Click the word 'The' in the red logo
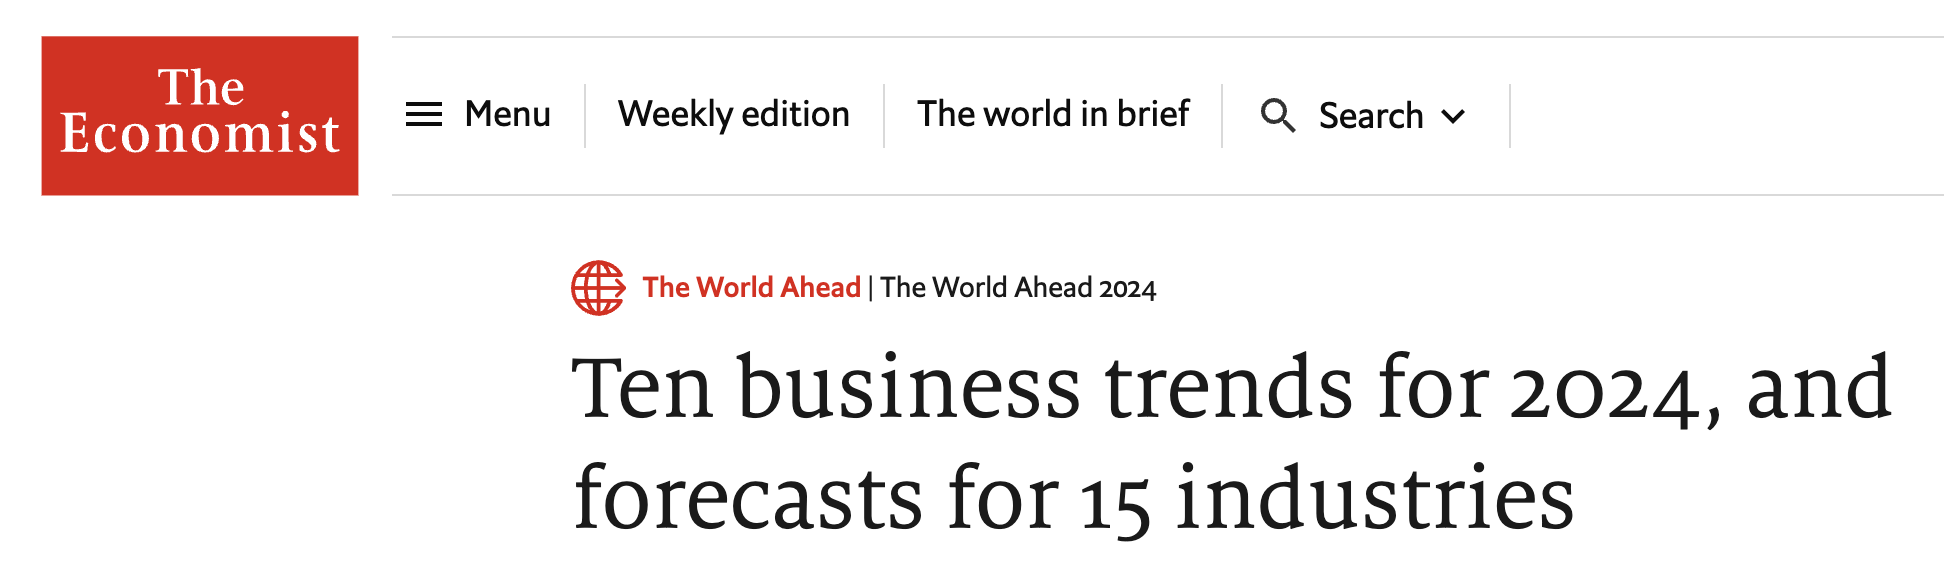 point(201,88)
